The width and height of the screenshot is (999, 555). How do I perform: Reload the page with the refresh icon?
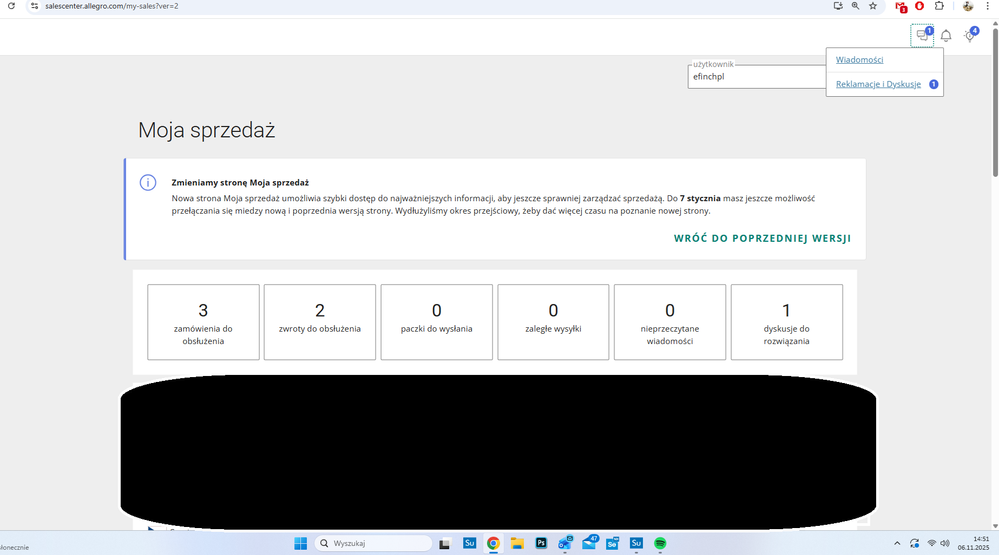click(x=11, y=6)
